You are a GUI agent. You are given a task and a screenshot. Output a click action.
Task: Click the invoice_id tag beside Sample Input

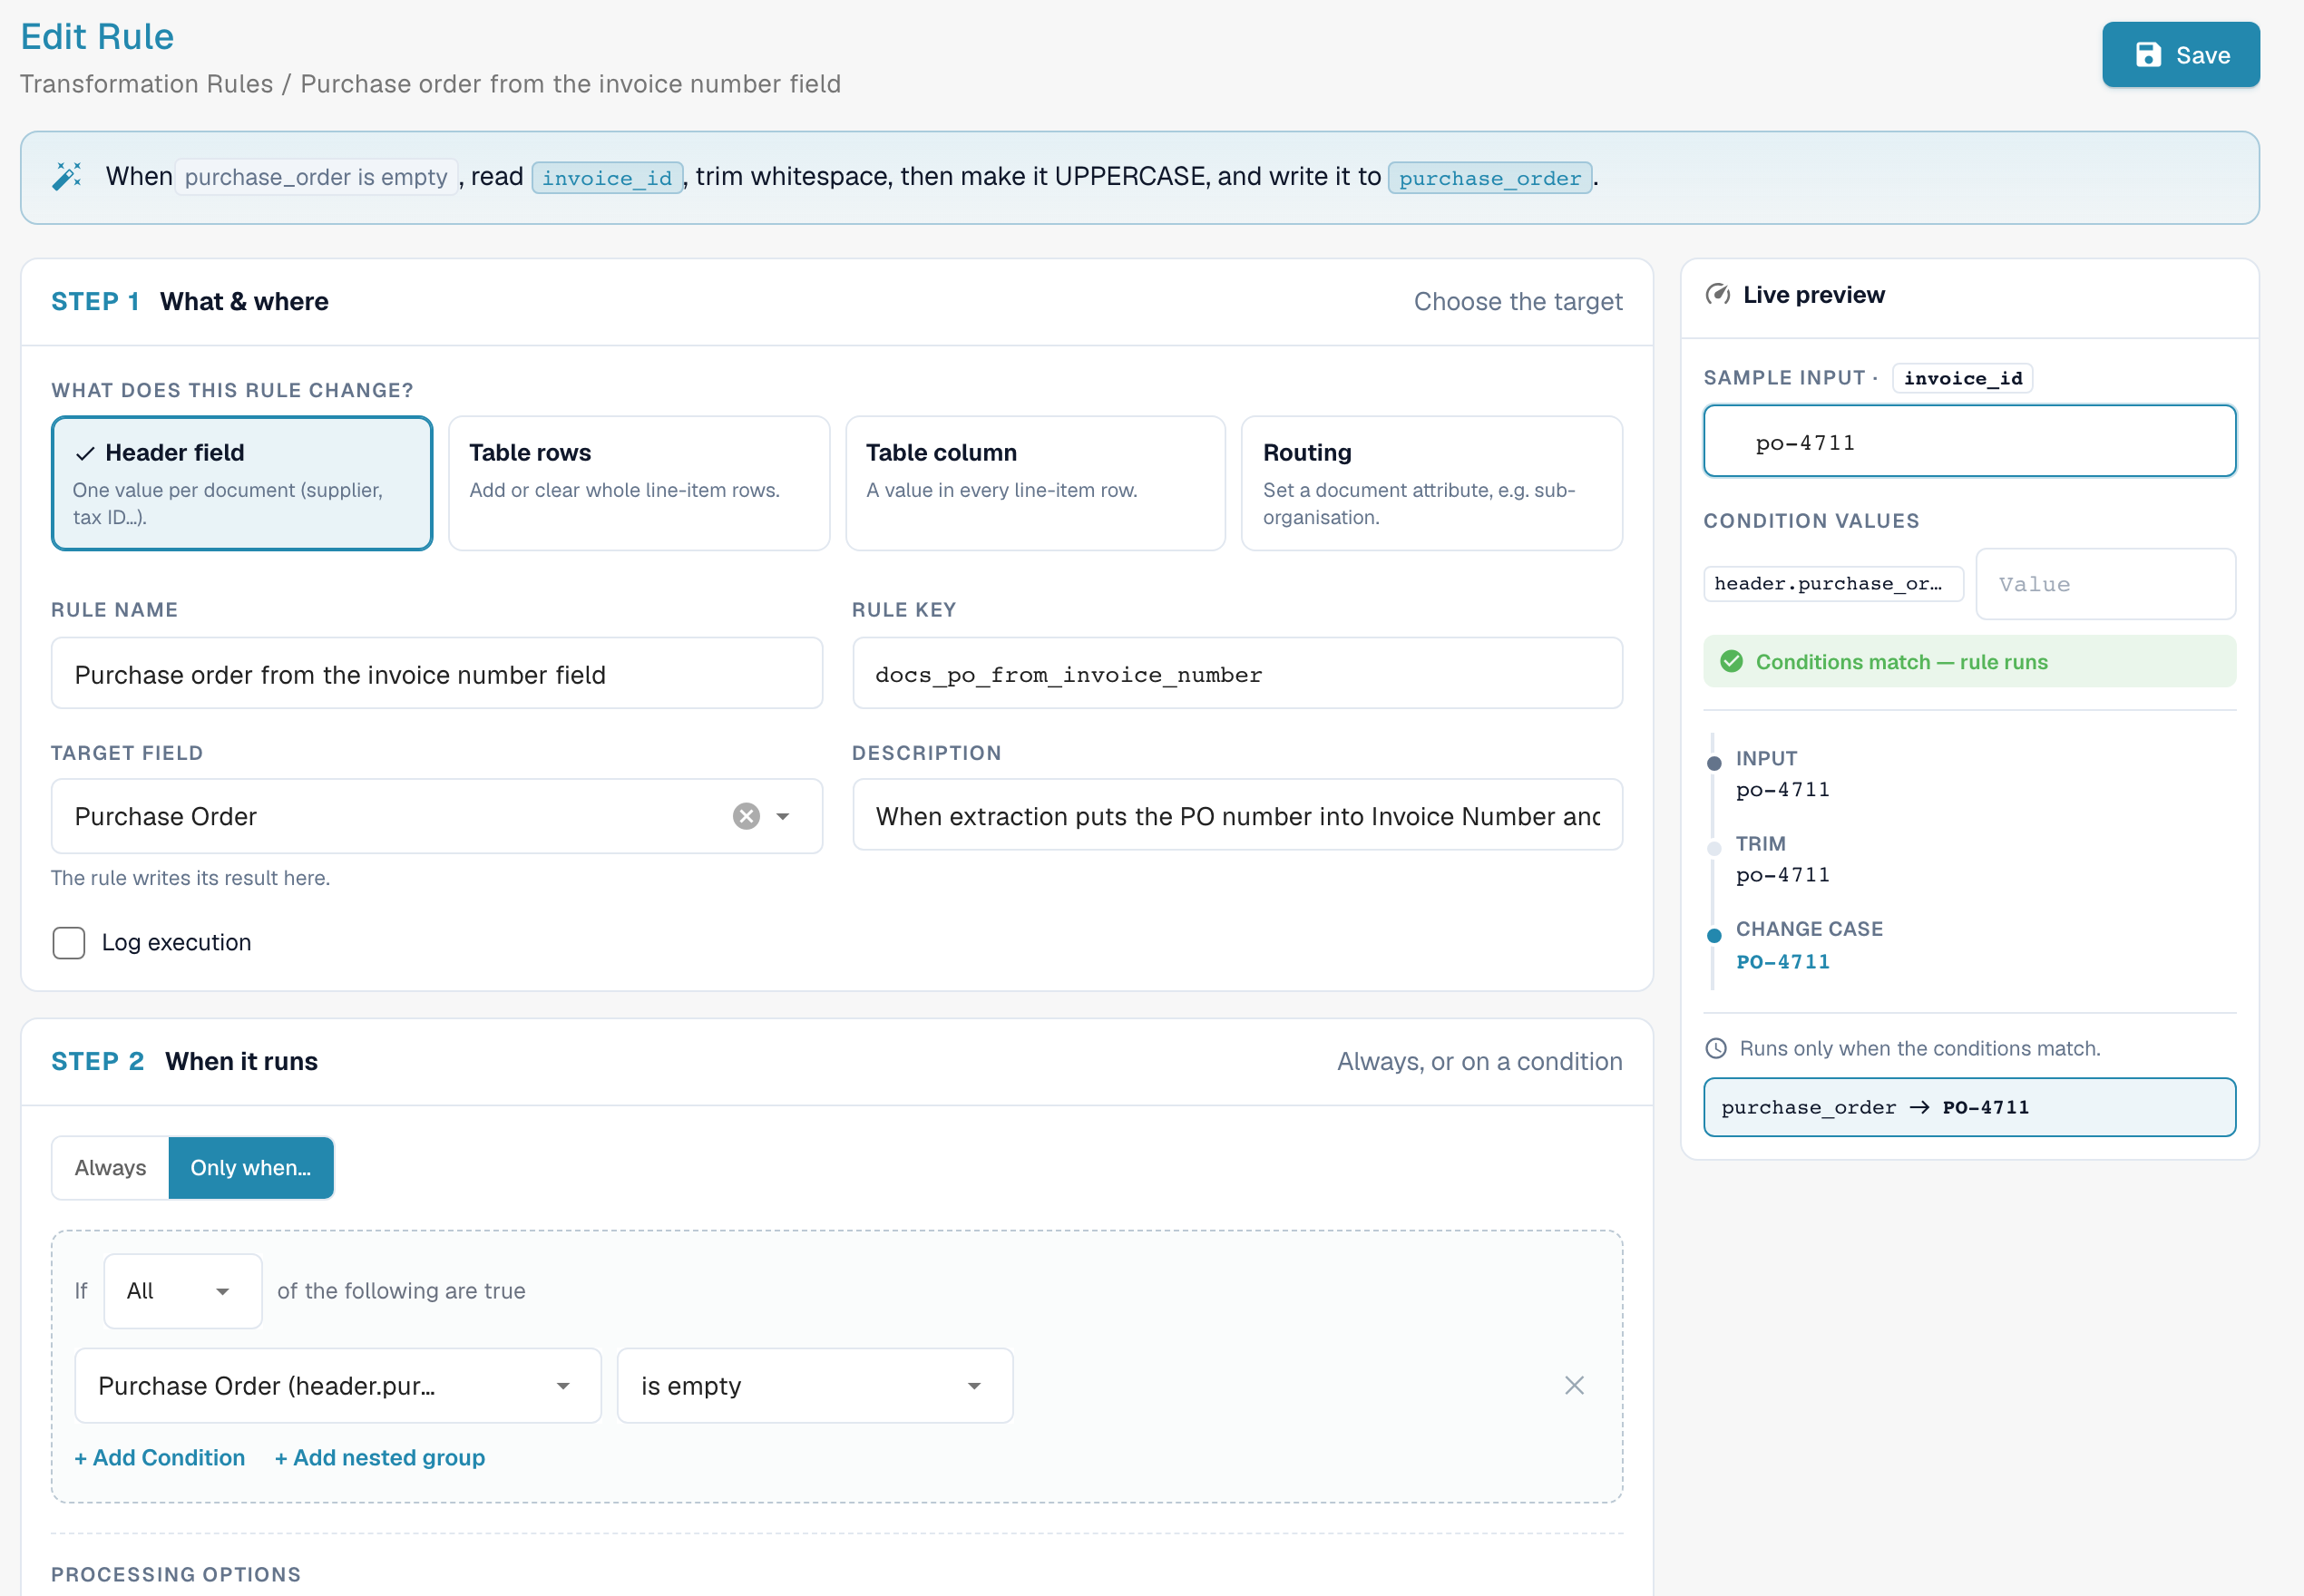(x=1963, y=378)
